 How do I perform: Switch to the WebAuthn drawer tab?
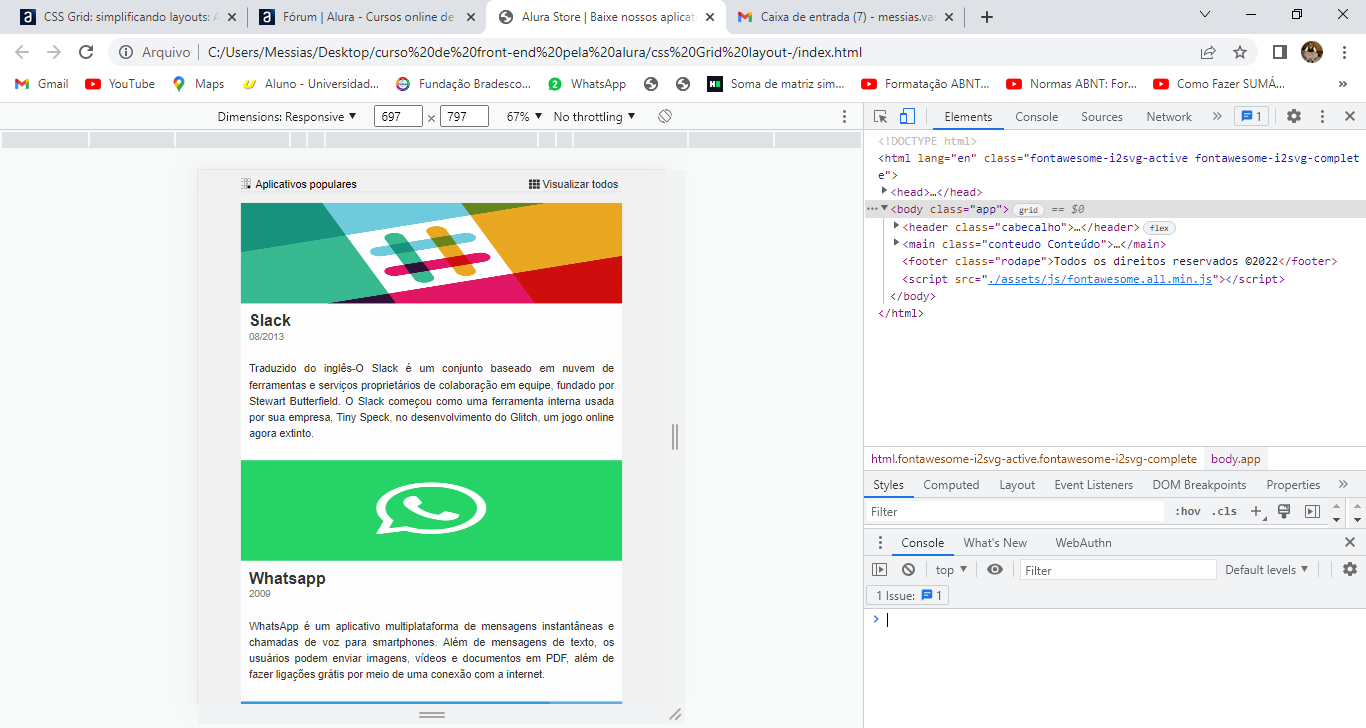[1083, 543]
